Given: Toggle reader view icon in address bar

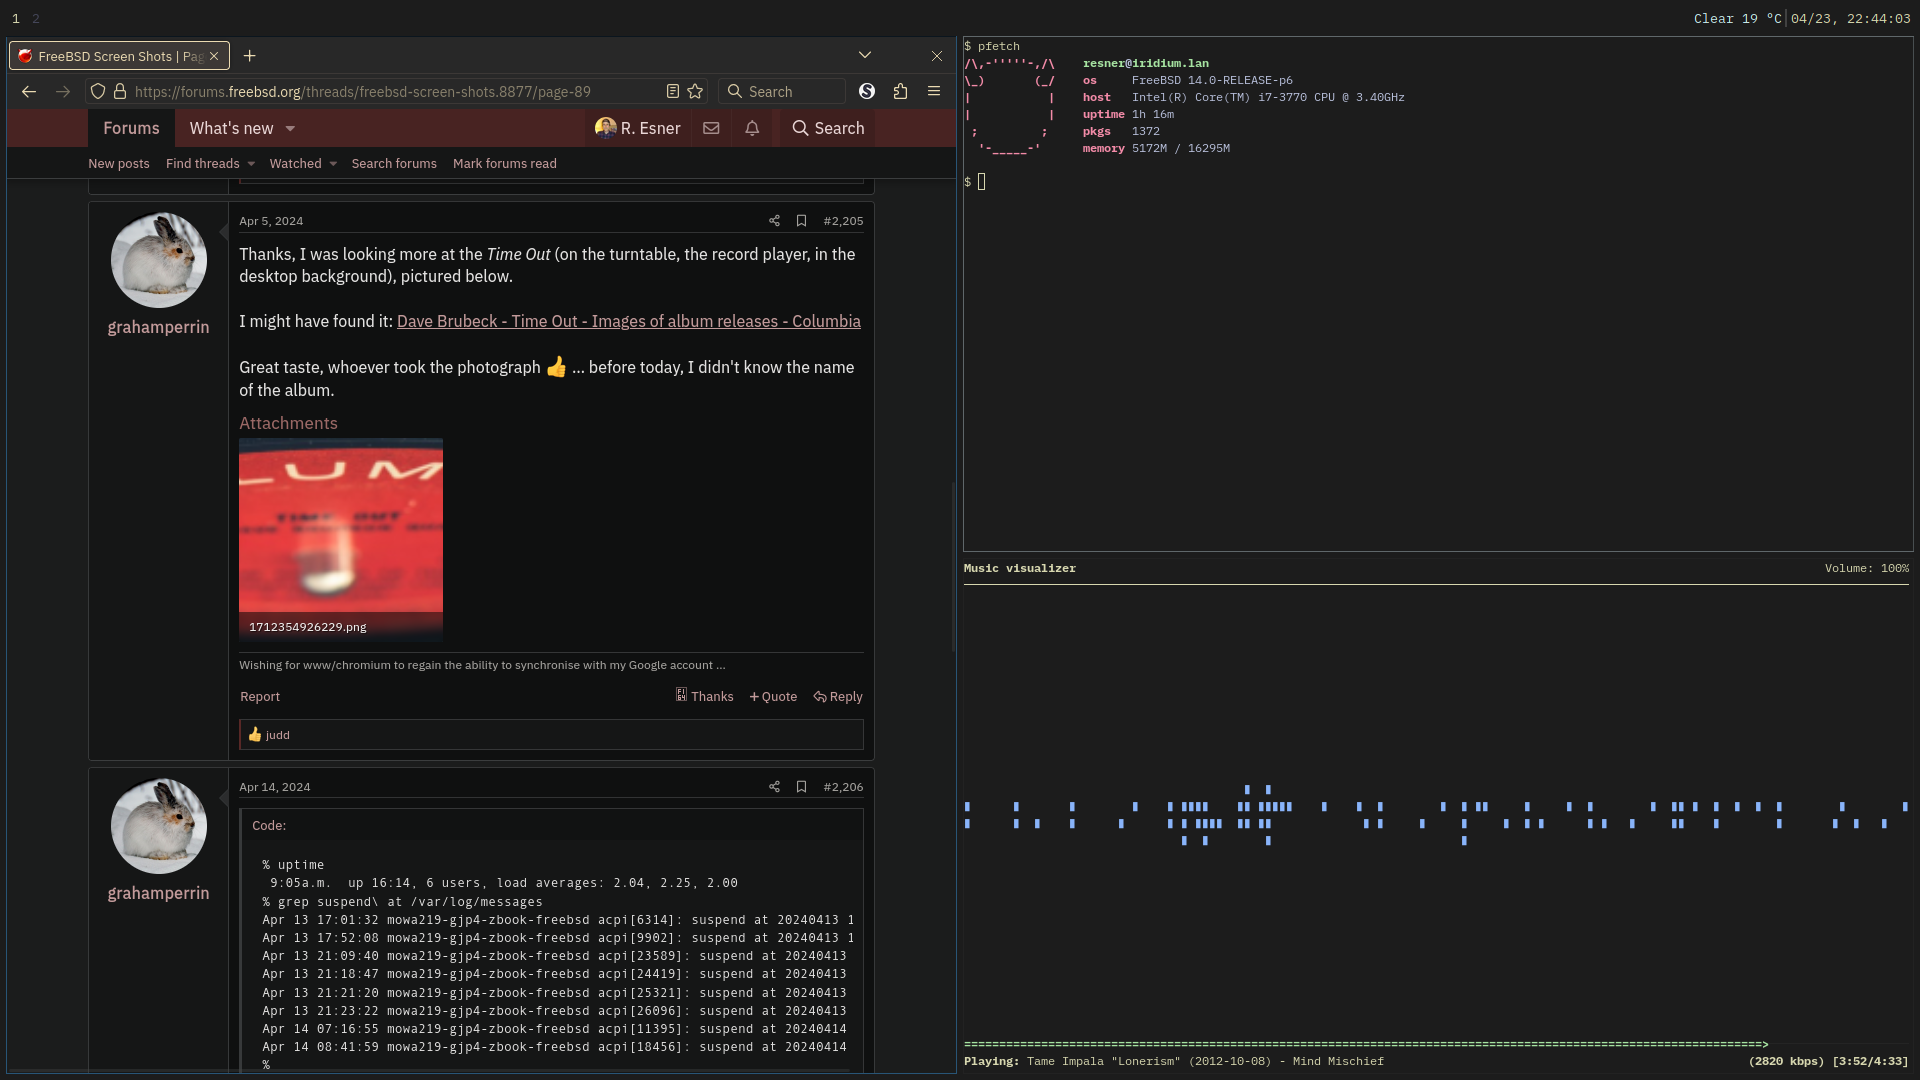Looking at the screenshot, I should point(673,91).
